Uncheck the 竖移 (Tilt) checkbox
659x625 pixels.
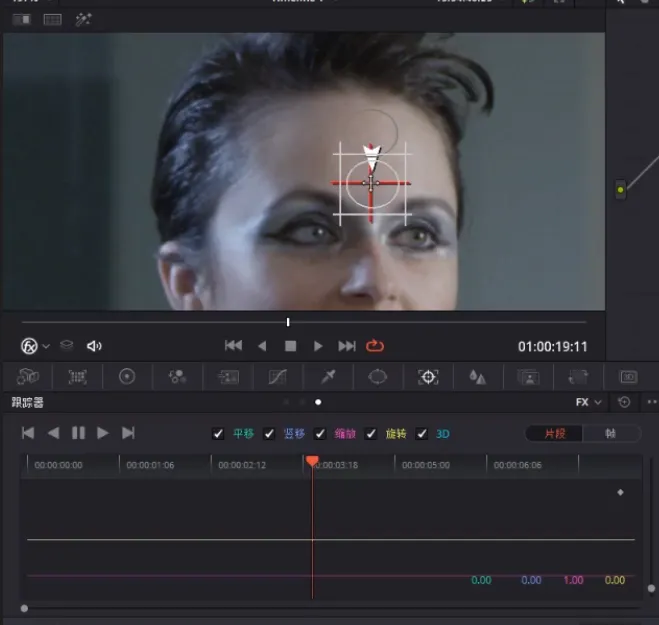[x=269, y=433]
